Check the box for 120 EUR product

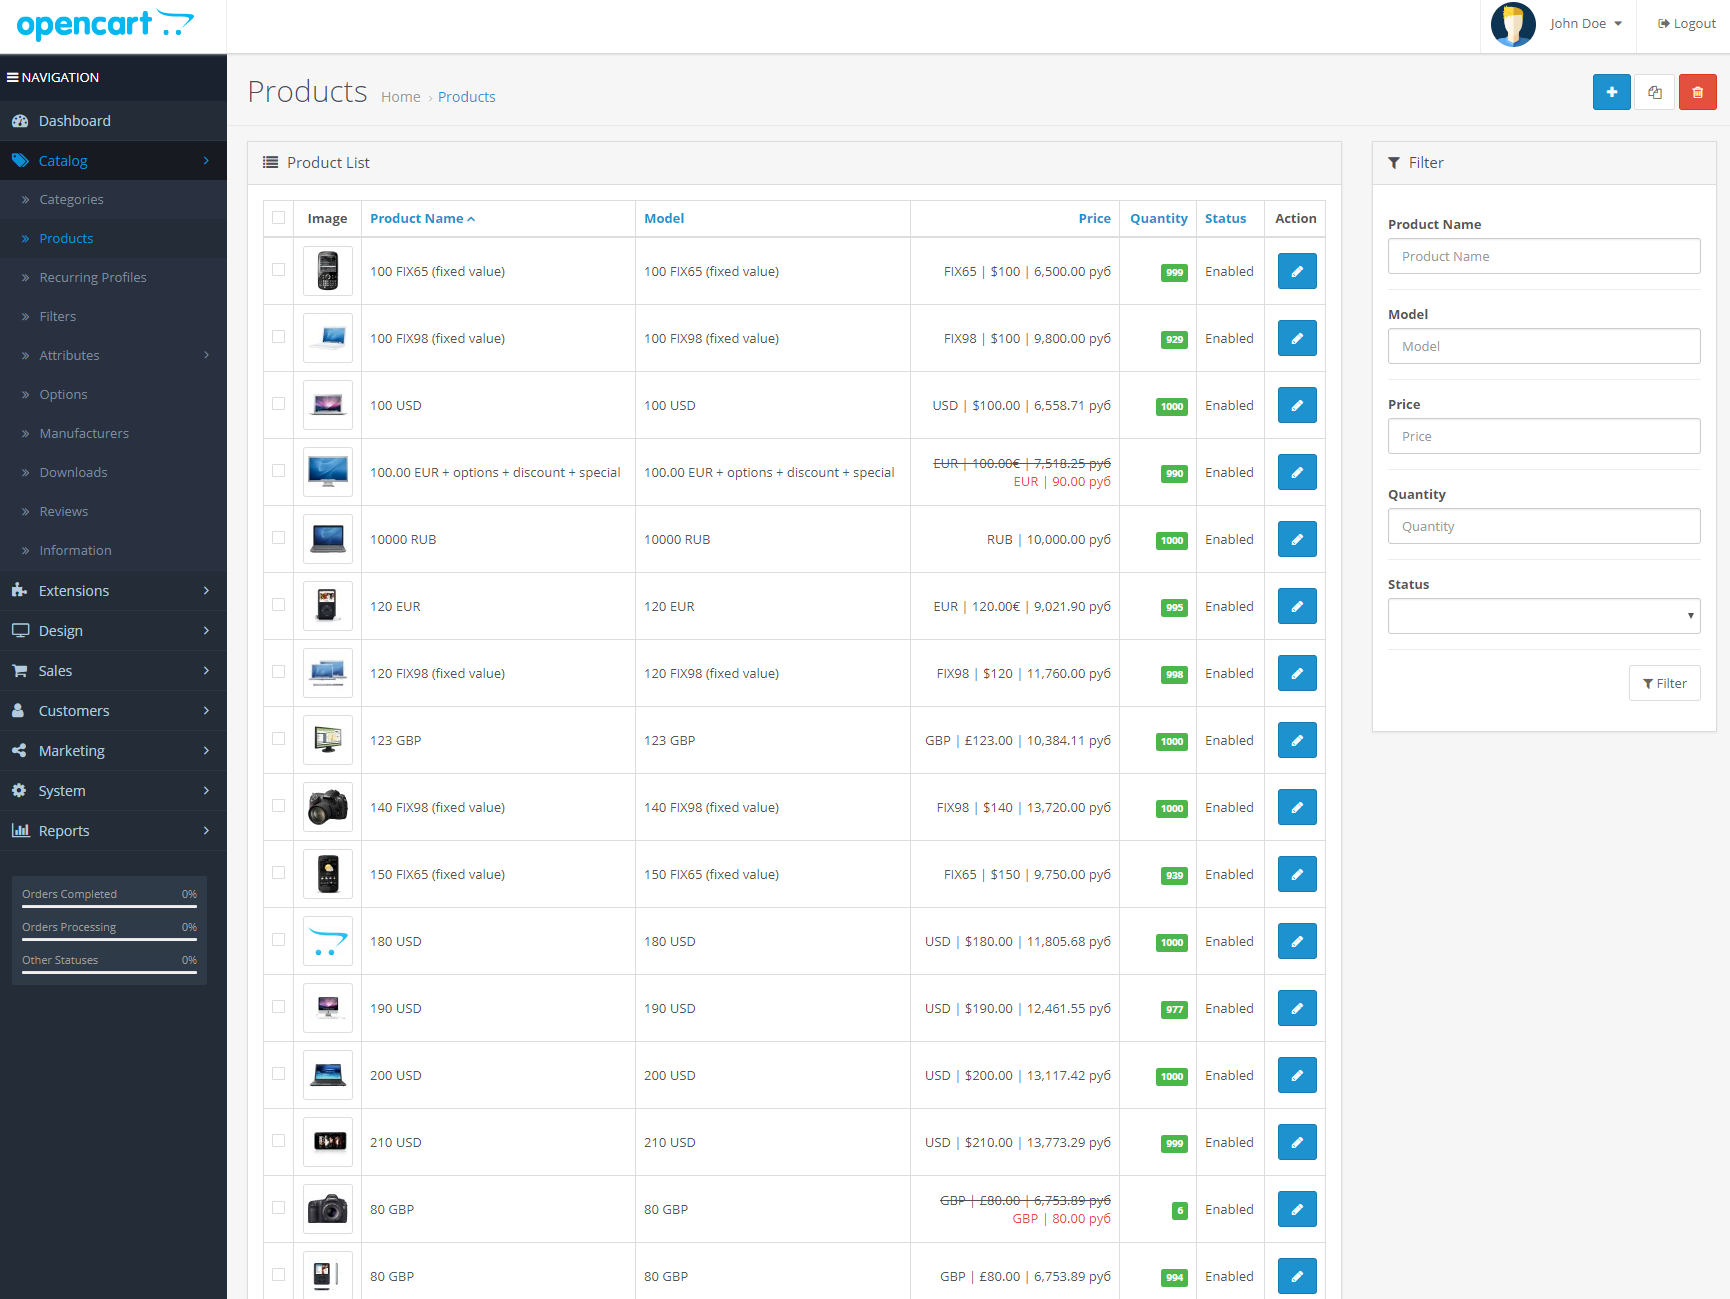(278, 605)
